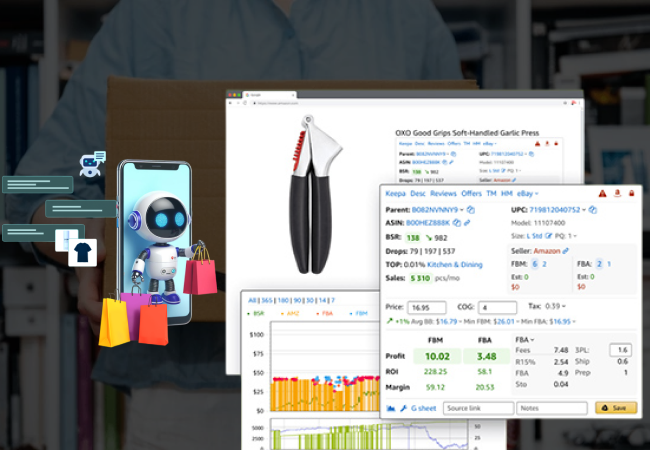The width and height of the screenshot is (650, 450).
Task: Click the chart icon beside G sheet
Action: point(391,408)
